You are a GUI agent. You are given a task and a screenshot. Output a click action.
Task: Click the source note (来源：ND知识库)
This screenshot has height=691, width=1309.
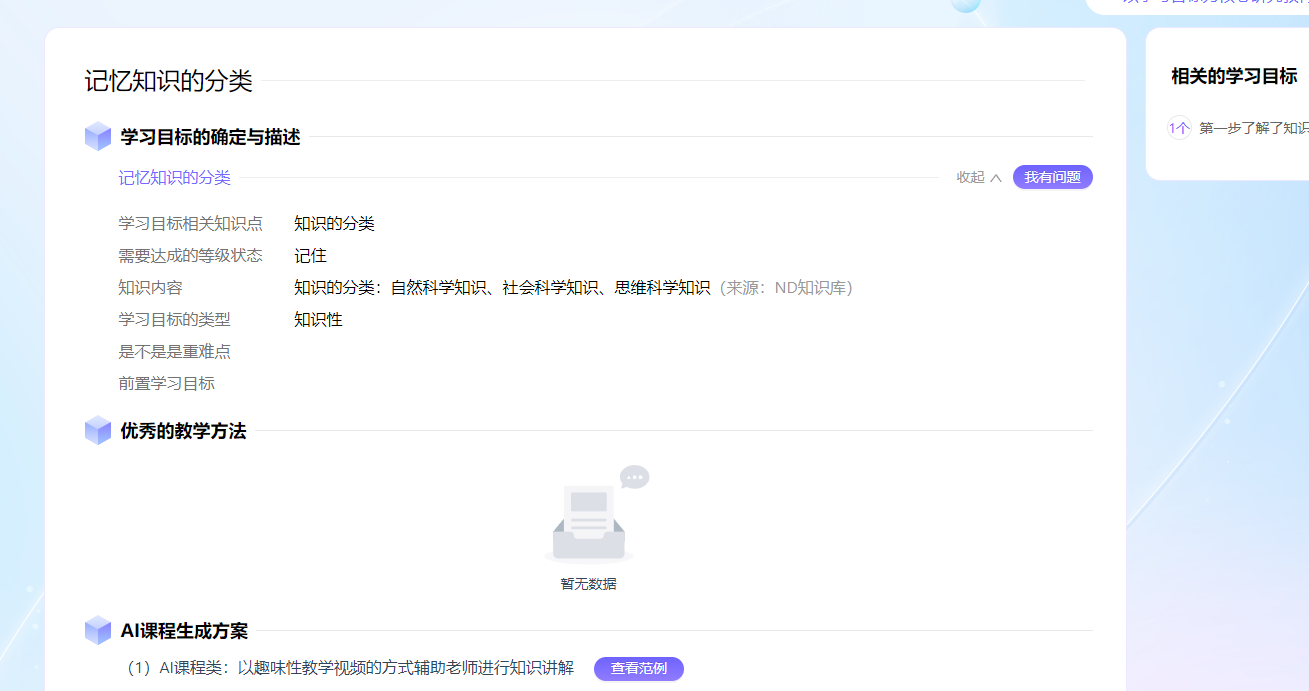[786, 288]
